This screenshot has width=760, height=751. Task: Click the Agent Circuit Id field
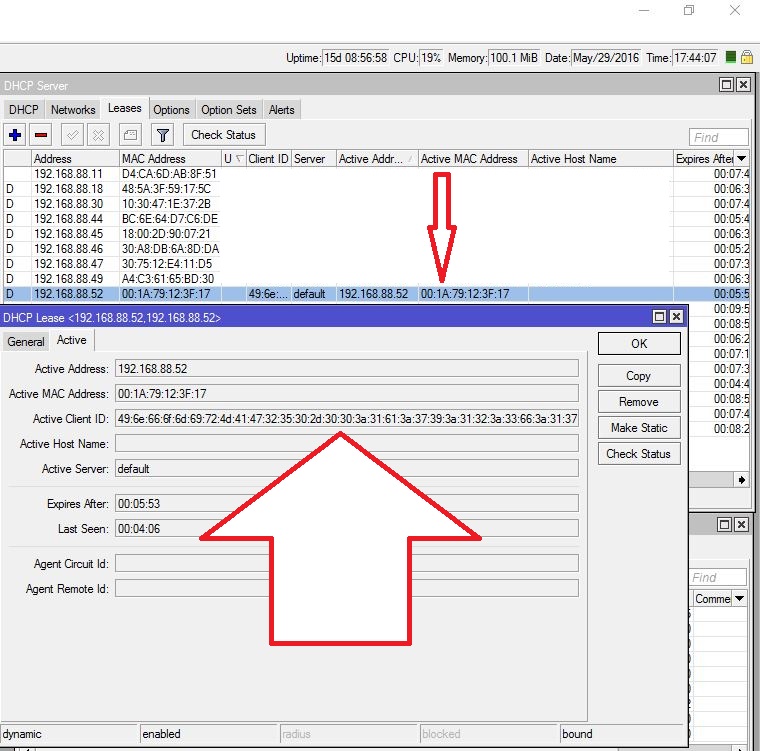347,563
